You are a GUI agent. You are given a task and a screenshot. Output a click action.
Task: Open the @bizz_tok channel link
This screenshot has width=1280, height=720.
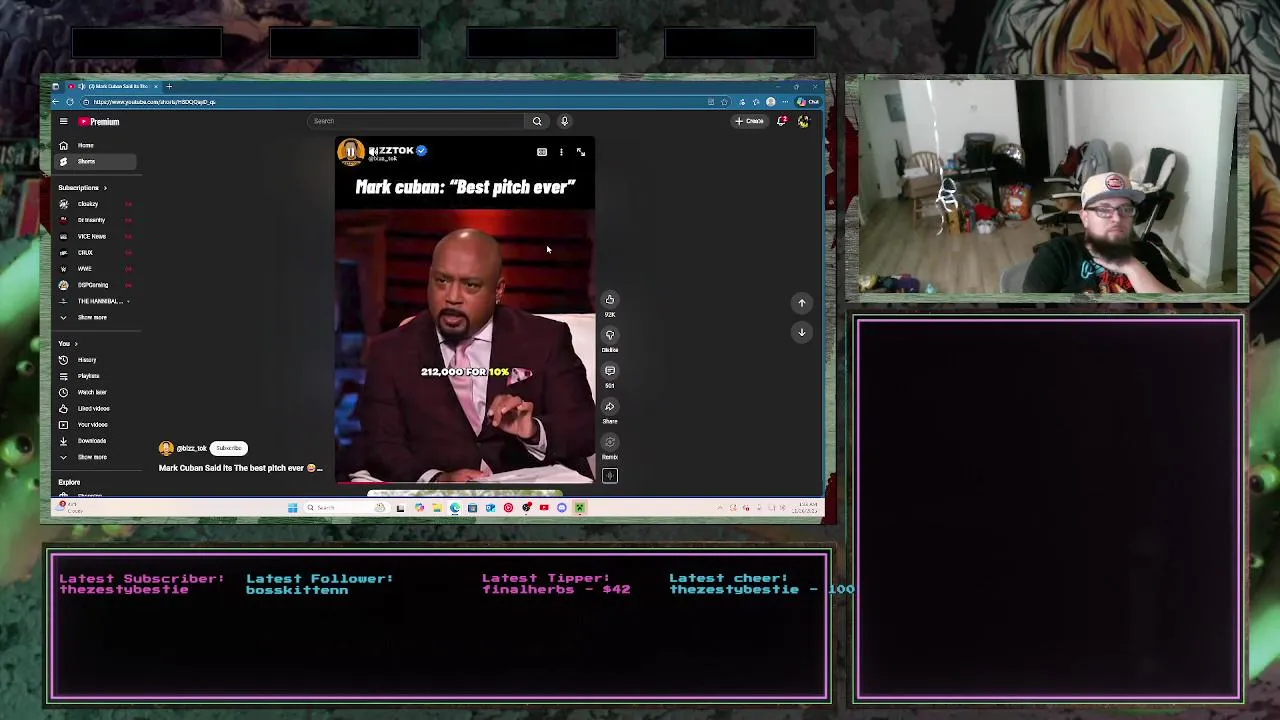[191, 448]
